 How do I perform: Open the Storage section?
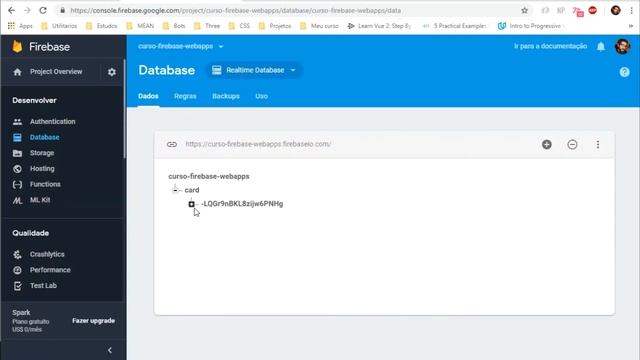[42, 153]
